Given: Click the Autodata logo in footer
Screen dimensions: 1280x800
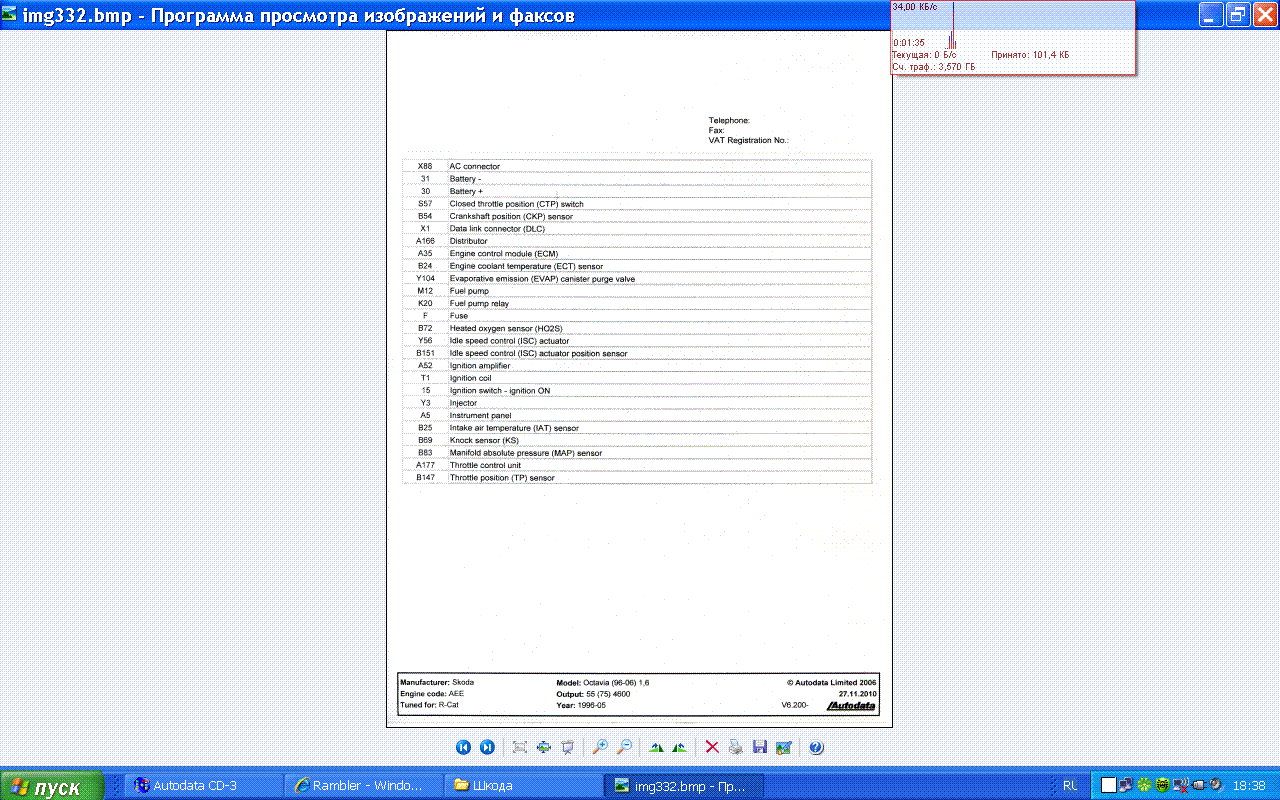Looking at the screenshot, I should tap(851, 705).
